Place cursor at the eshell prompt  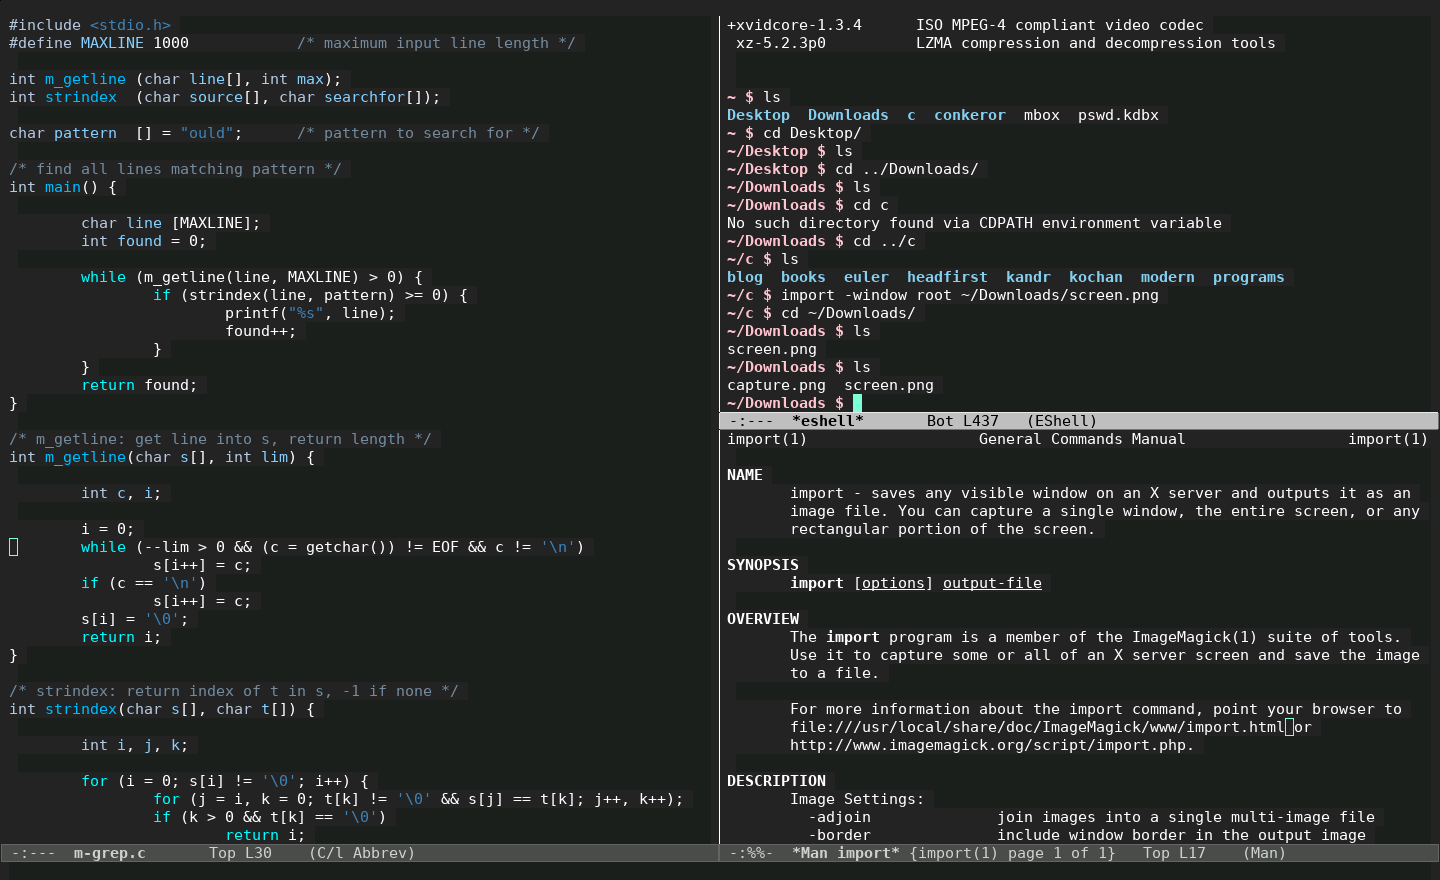tap(858, 402)
